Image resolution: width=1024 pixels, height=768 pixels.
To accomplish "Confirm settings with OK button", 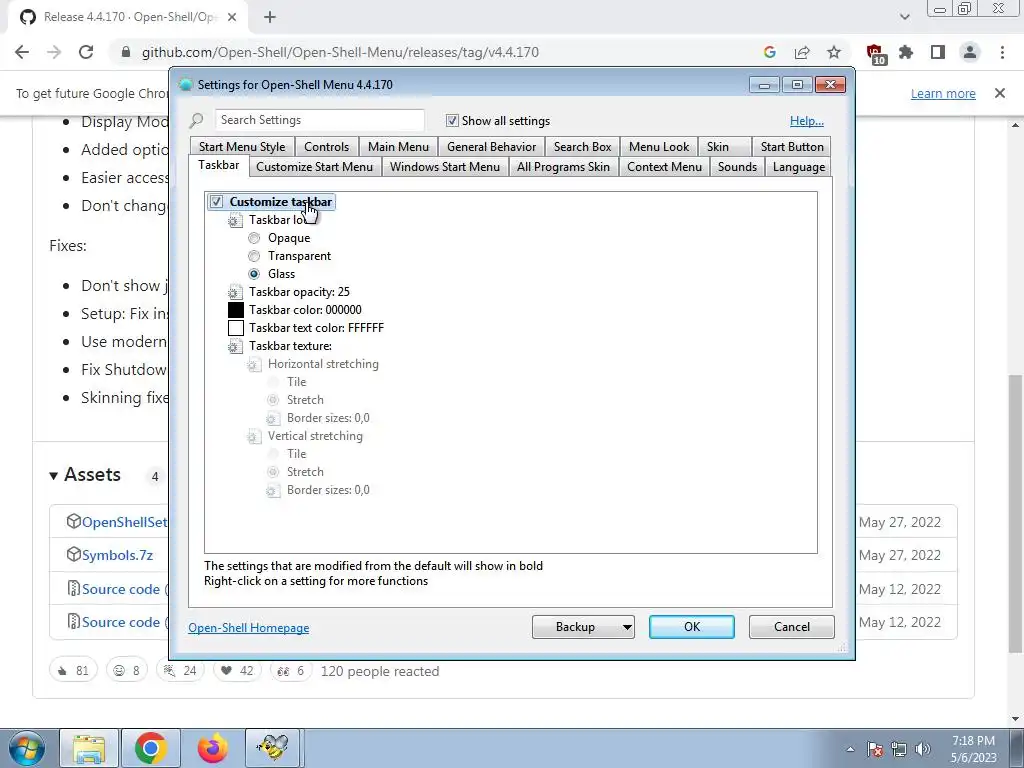I will (692, 627).
